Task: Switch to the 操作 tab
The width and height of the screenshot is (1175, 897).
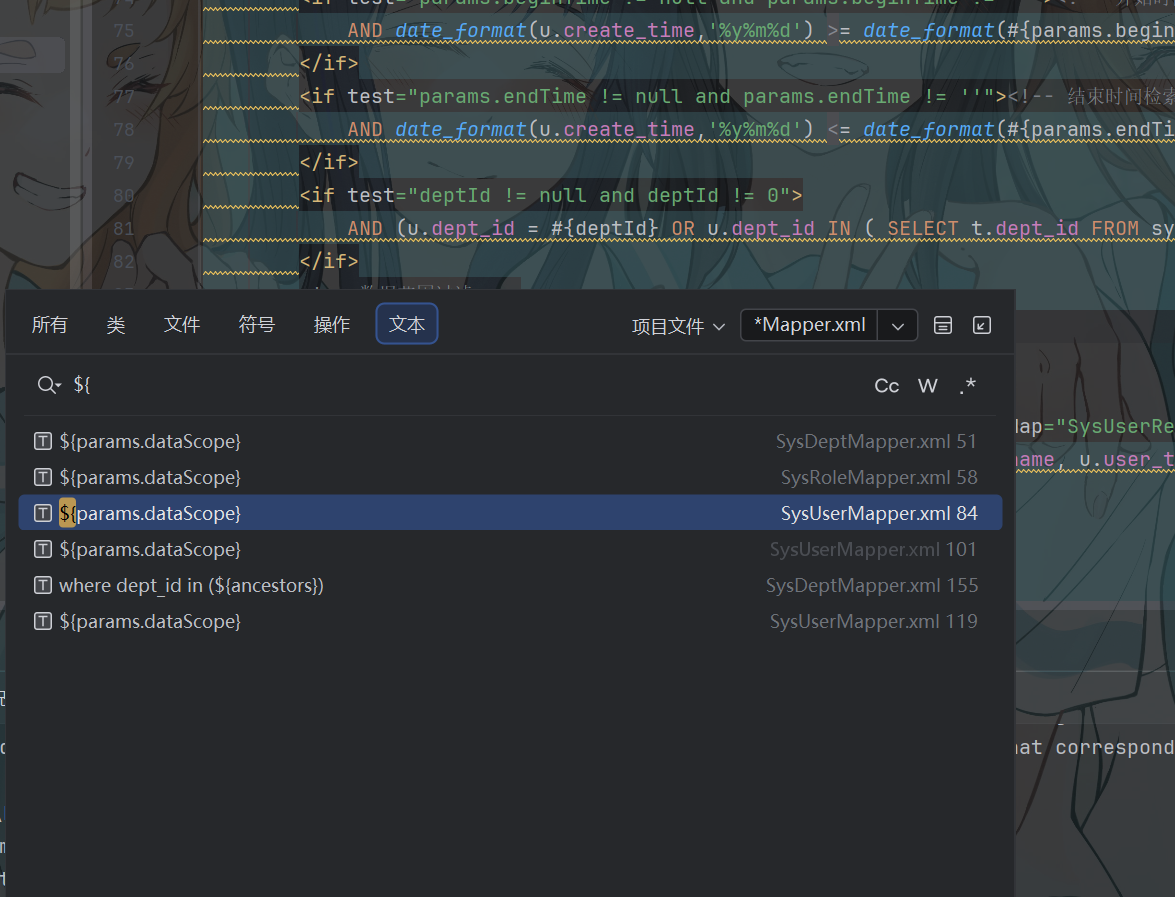Action: pos(332,324)
